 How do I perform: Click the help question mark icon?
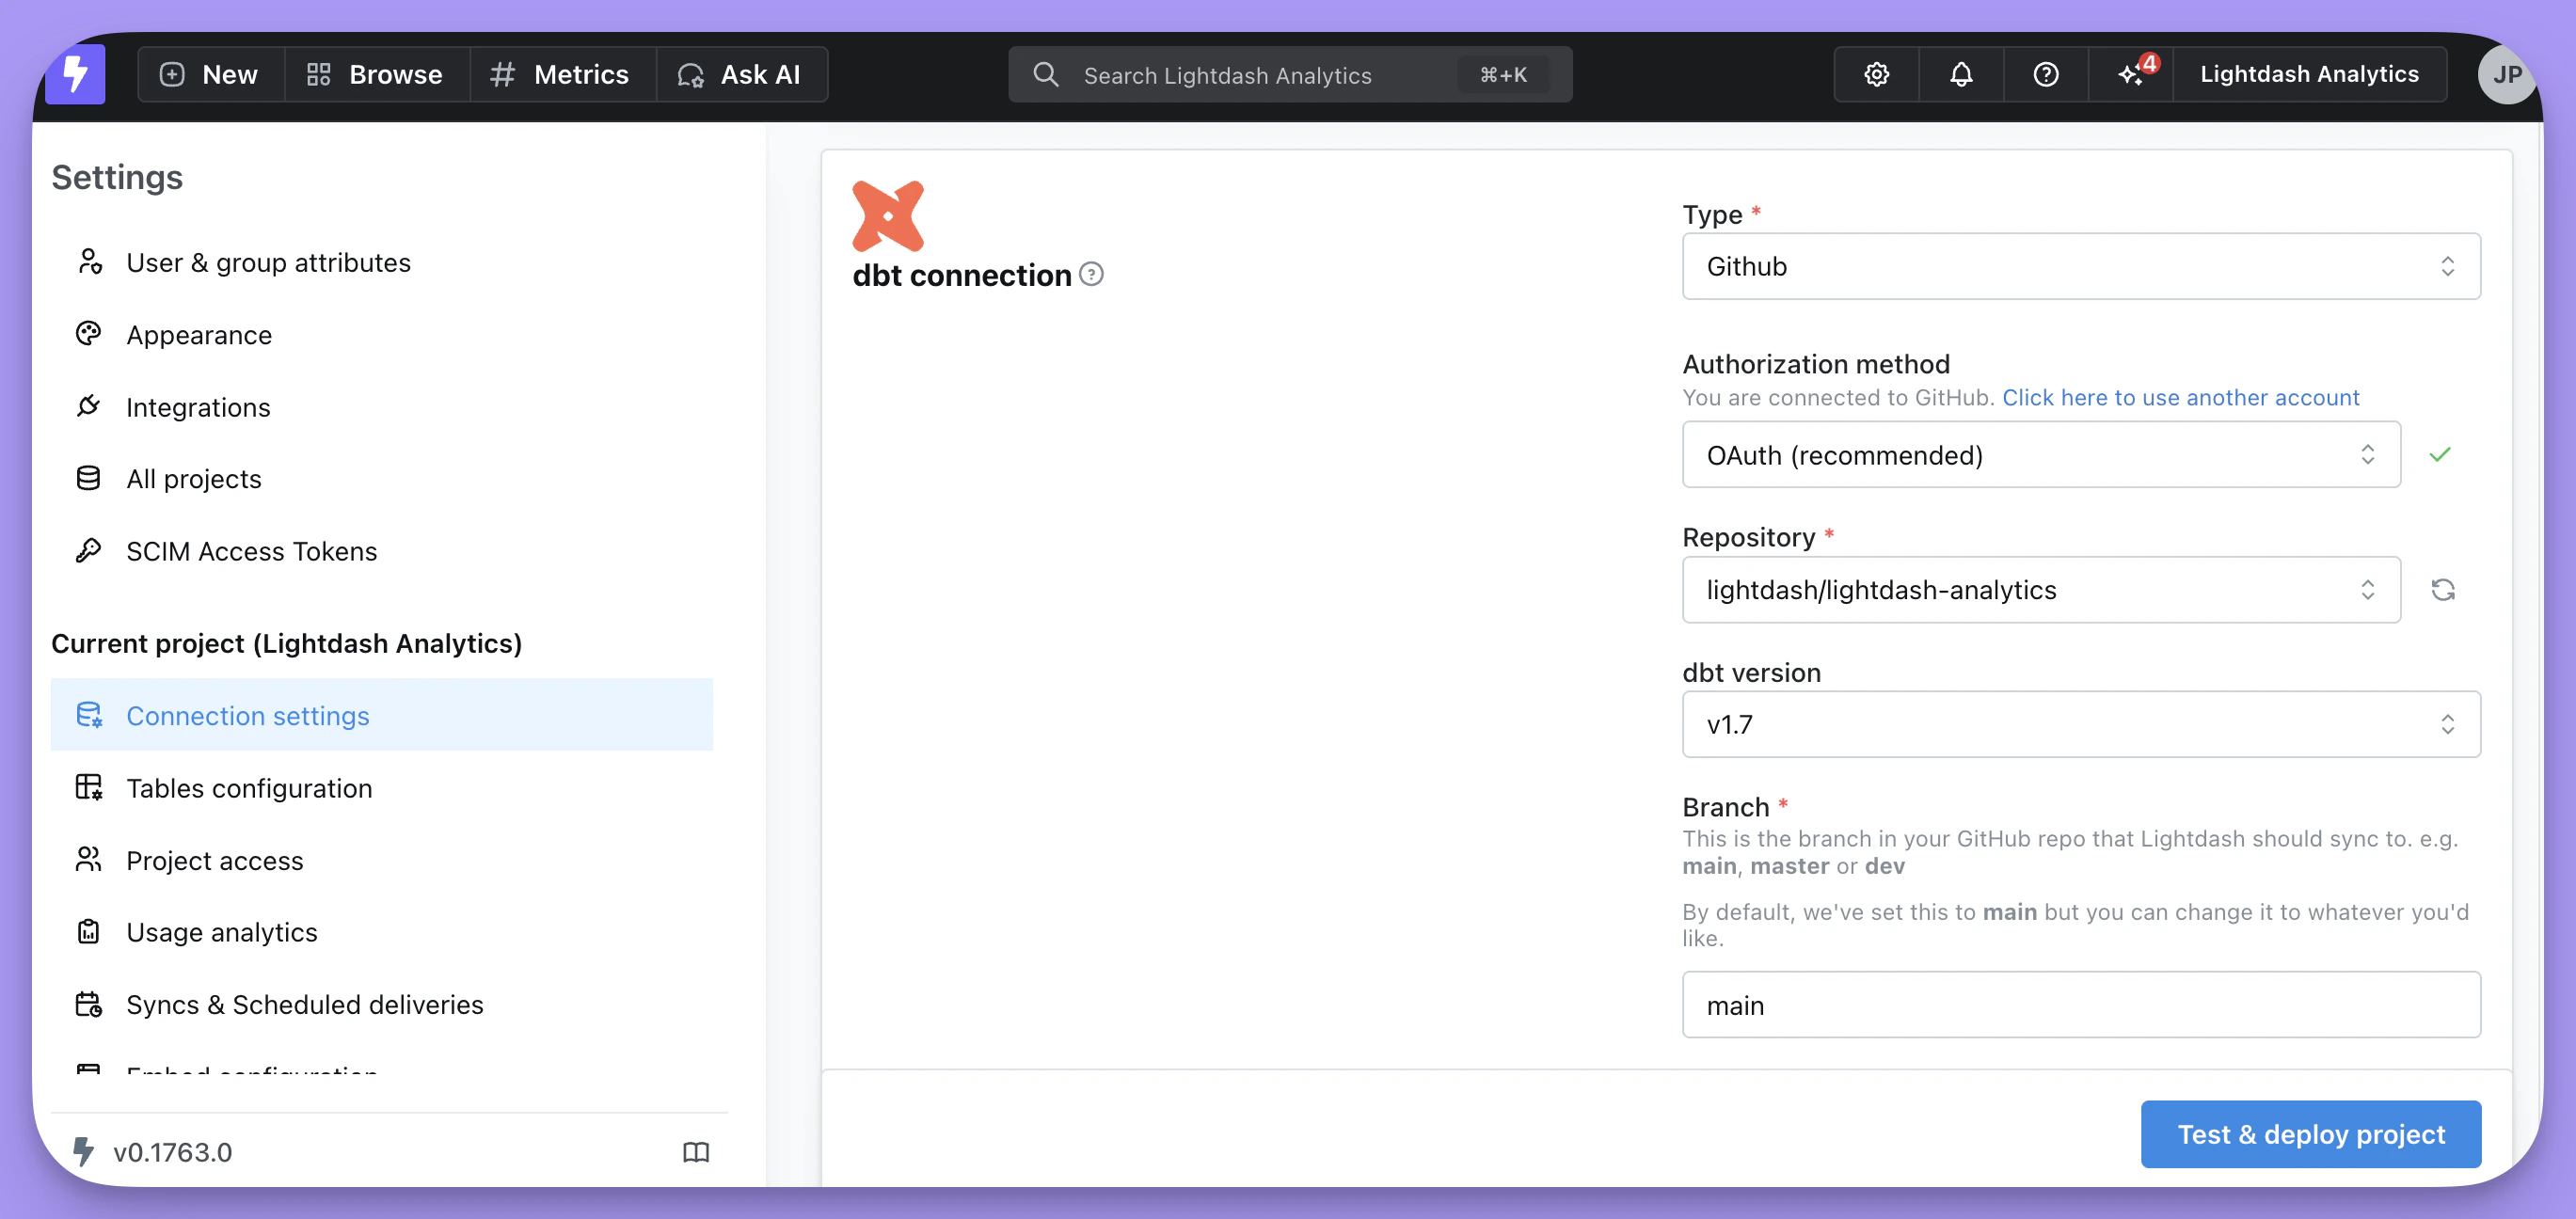point(2045,74)
